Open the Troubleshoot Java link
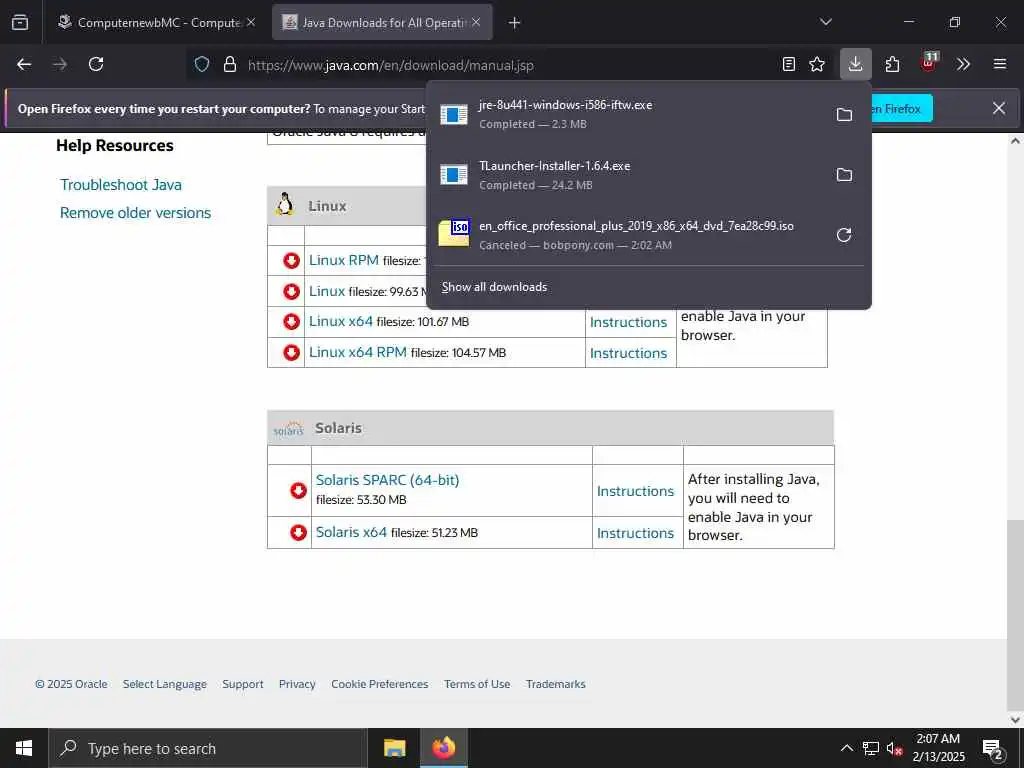This screenshot has height=768, width=1024. click(x=121, y=185)
